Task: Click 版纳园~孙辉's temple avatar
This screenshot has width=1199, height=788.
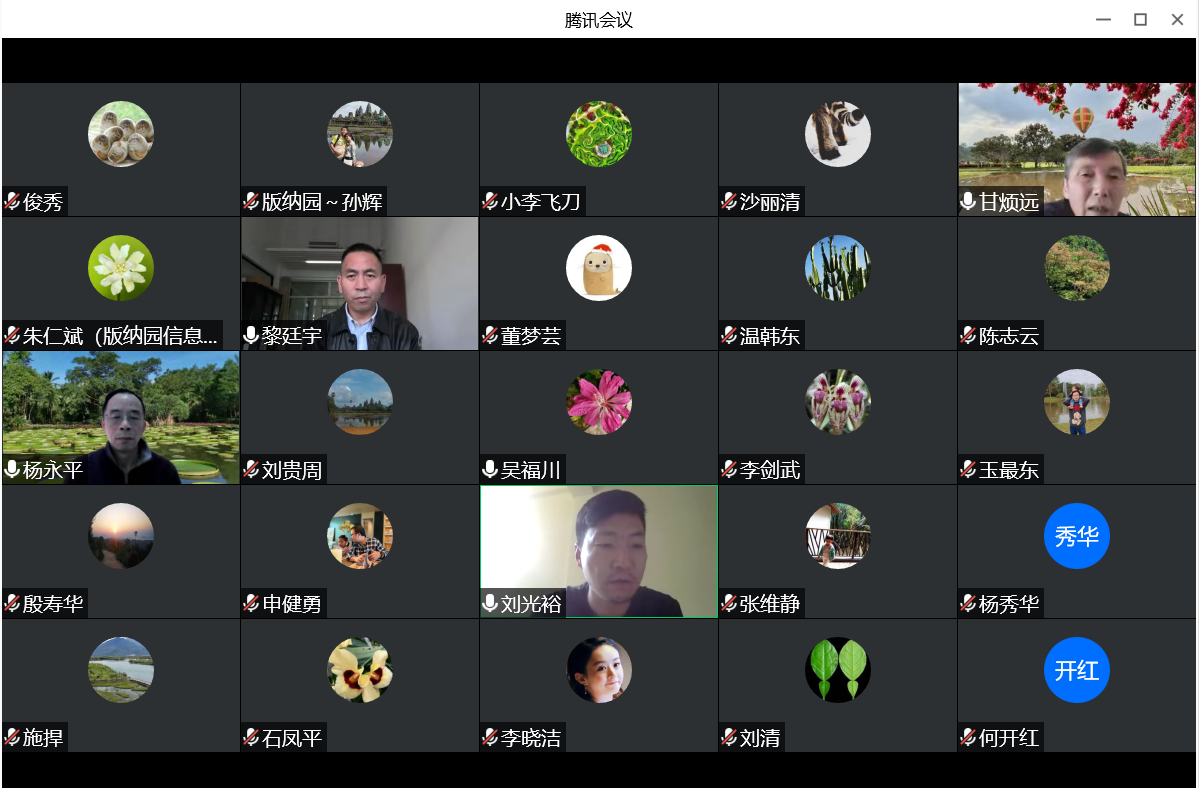Action: coord(360,134)
